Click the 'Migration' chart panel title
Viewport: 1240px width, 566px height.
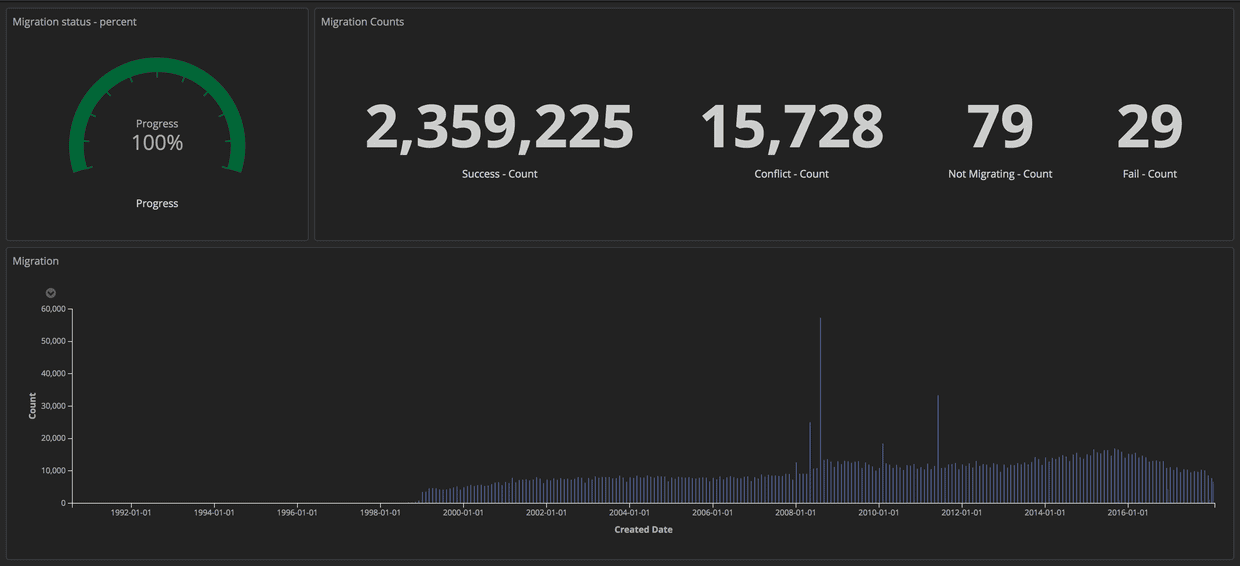[35, 261]
